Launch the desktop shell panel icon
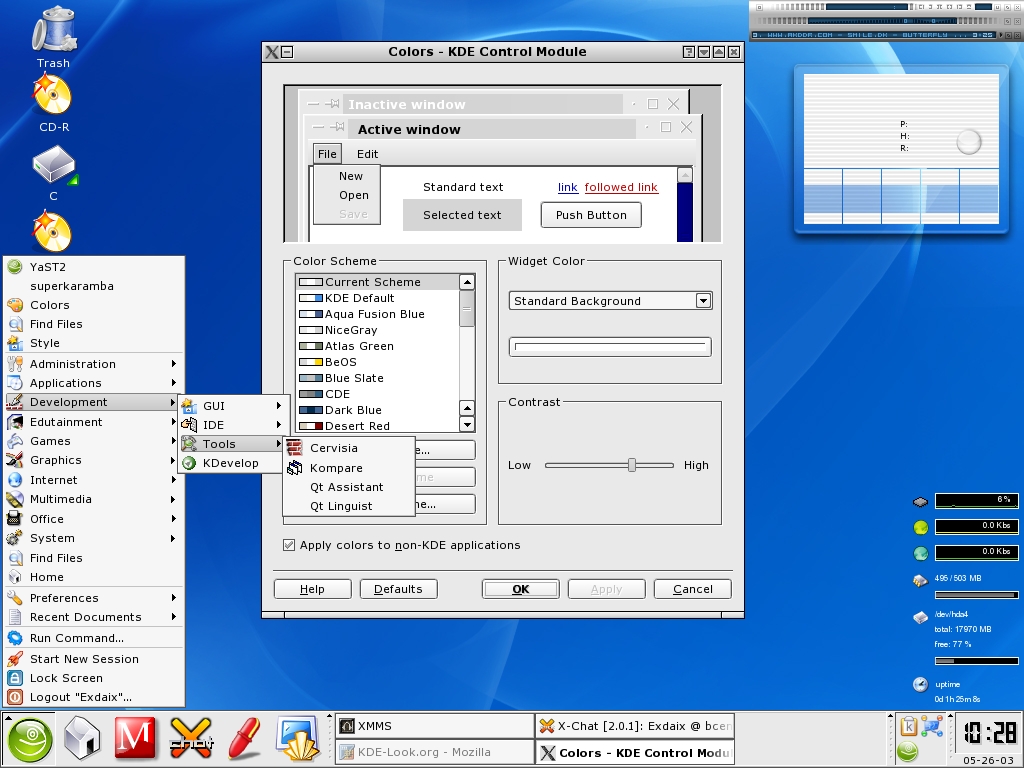This screenshot has width=1024, height=768. pyautogui.click(x=298, y=739)
